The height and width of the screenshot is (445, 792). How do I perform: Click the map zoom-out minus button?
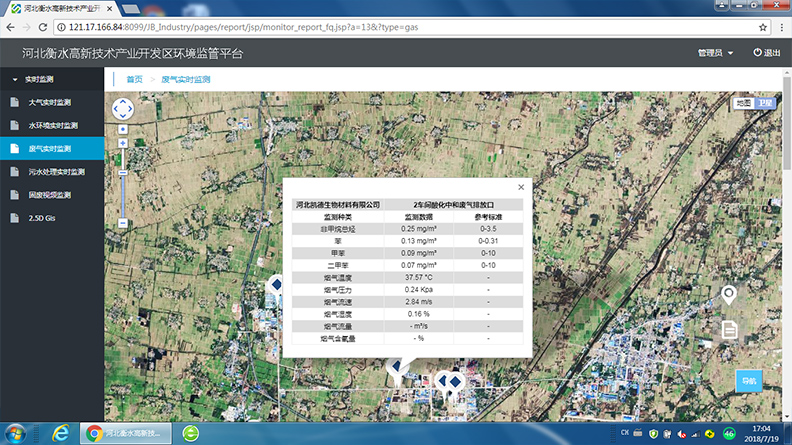click(123, 223)
